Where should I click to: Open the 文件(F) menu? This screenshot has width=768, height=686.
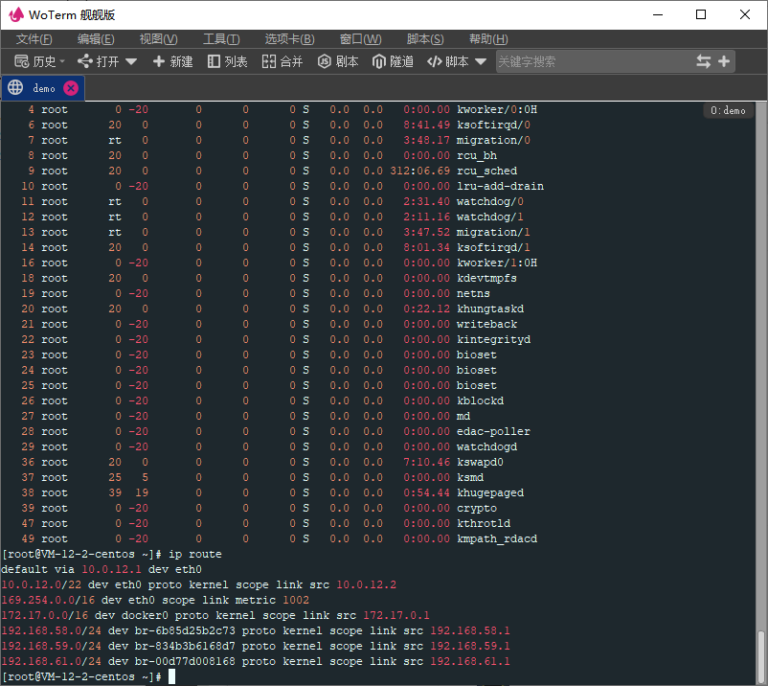35,39
